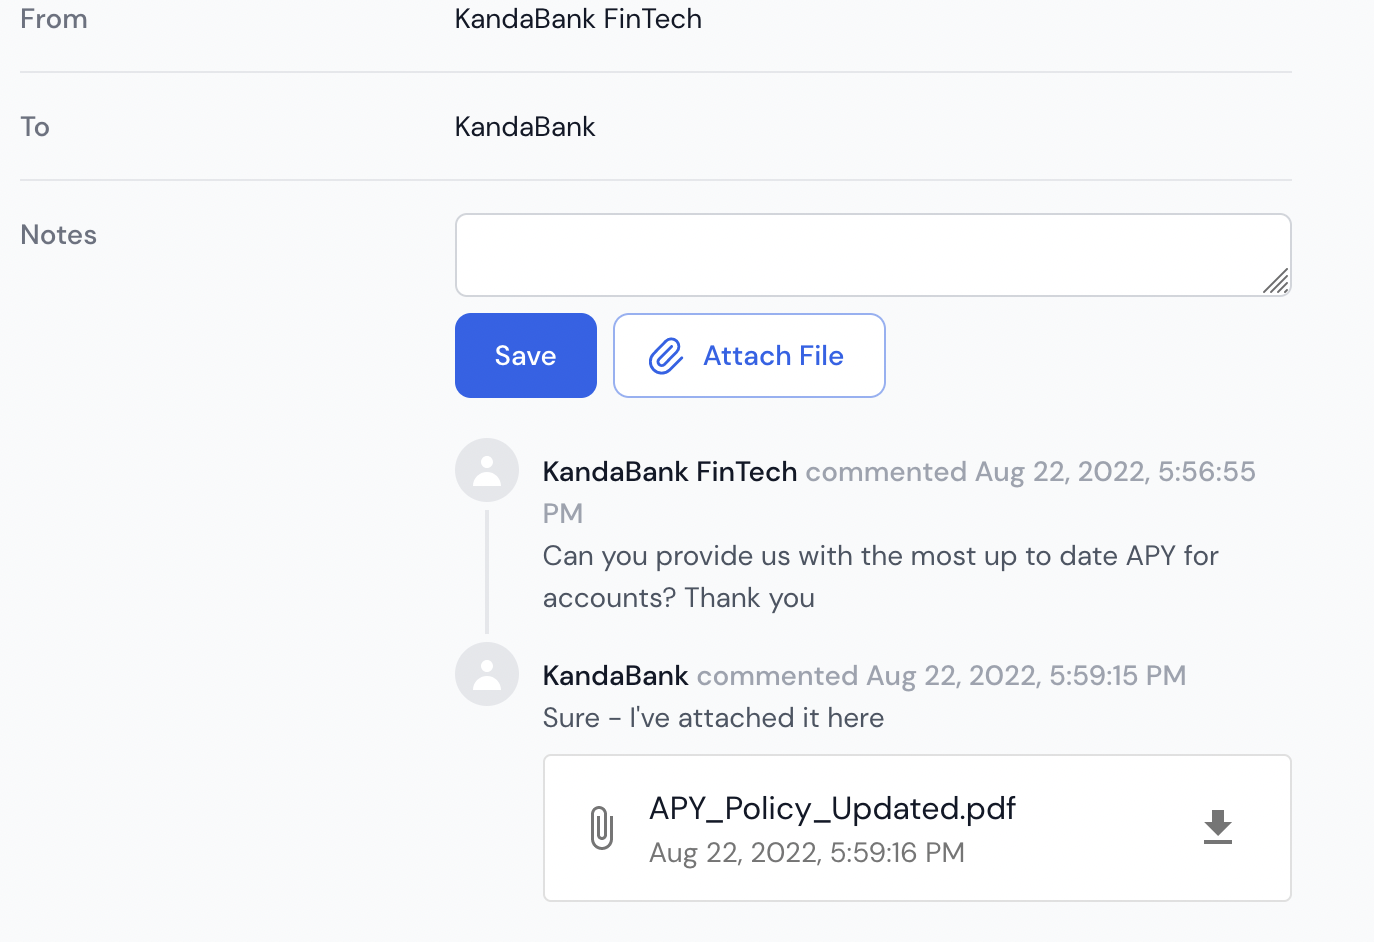1374x942 pixels.
Task: Click inside the Notes text area
Action: [x=873, y=255]
